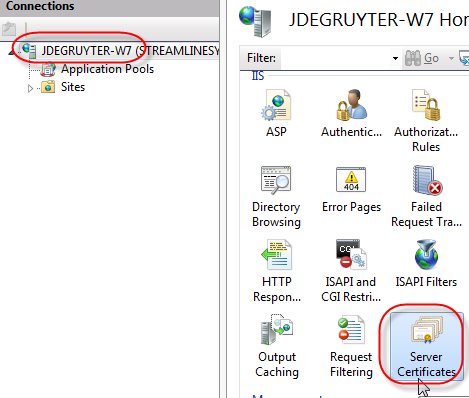Click the Show All icon after Go
The image size is (469, 398).
pyautogui.click(x=464, y=58)
